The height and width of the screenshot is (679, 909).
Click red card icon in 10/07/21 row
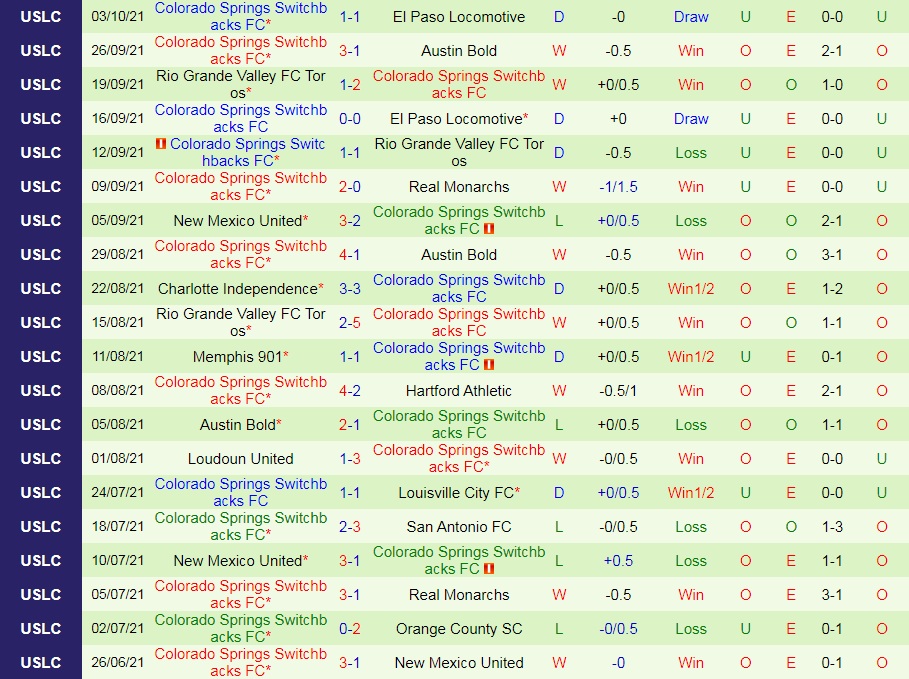point(489,569)
